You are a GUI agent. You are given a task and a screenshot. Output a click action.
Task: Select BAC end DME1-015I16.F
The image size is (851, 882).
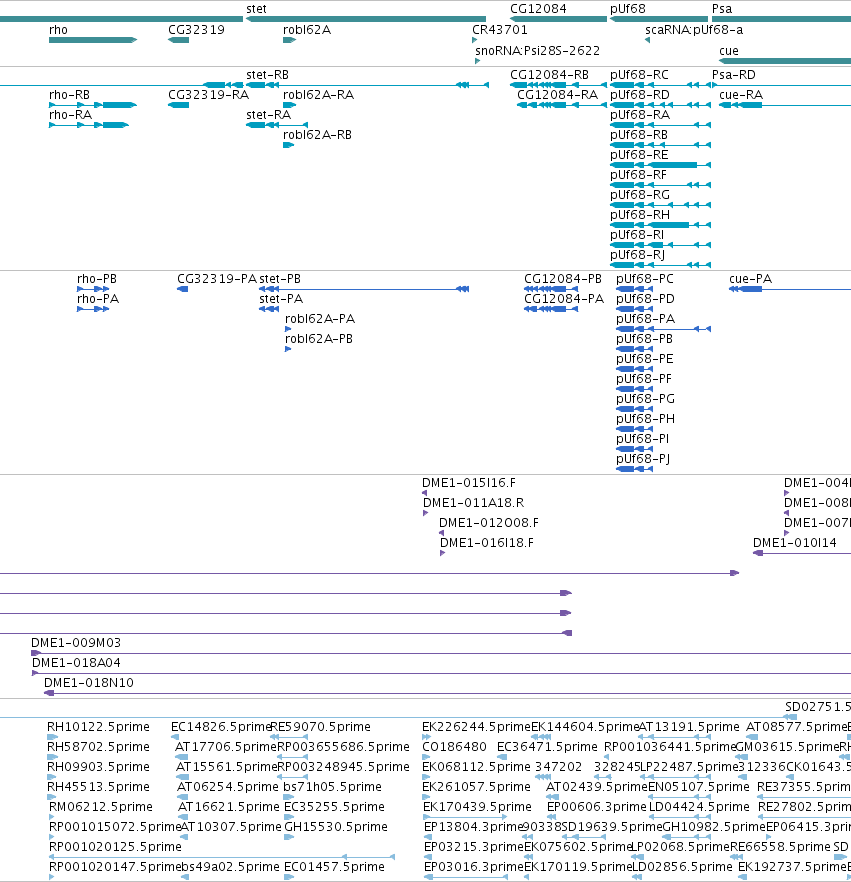coord(424,493)
